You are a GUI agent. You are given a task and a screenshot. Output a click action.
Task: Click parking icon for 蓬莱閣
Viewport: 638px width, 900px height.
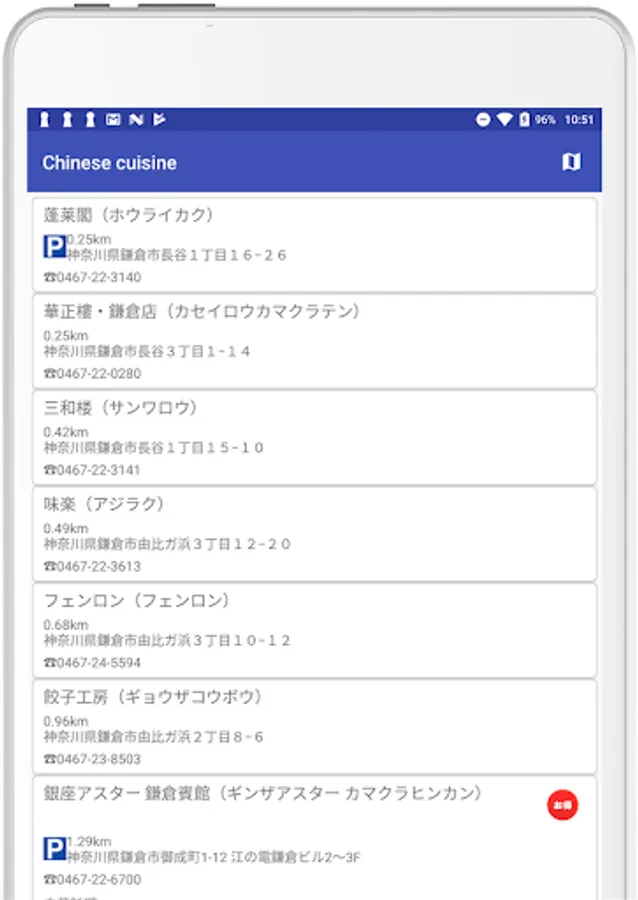(x=54, y=247)
